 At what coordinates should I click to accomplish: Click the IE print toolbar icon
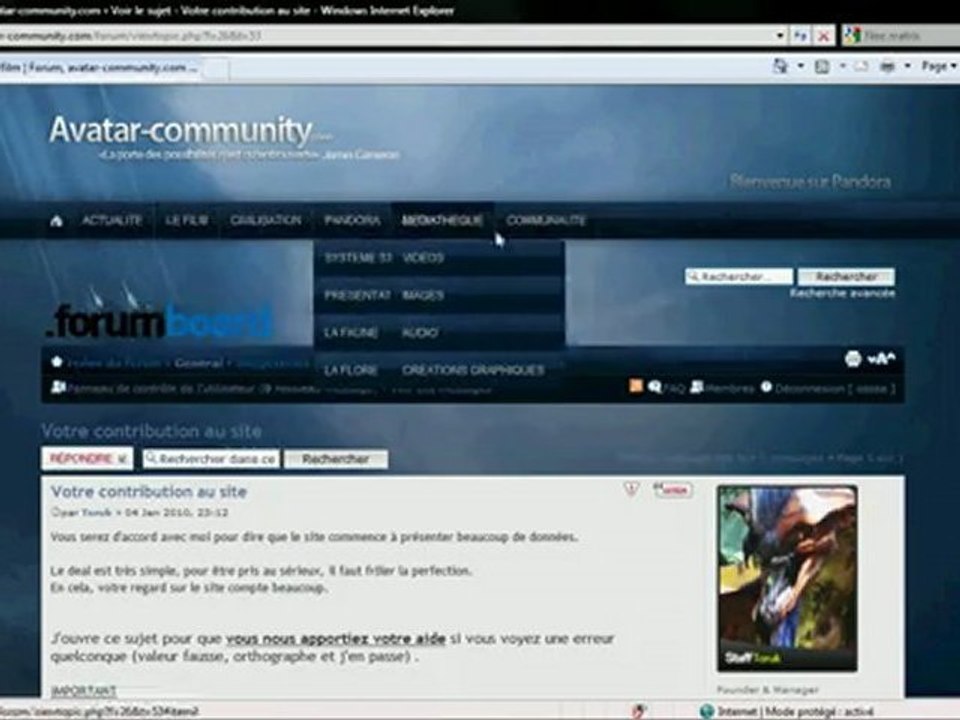[x=887, y=66]
